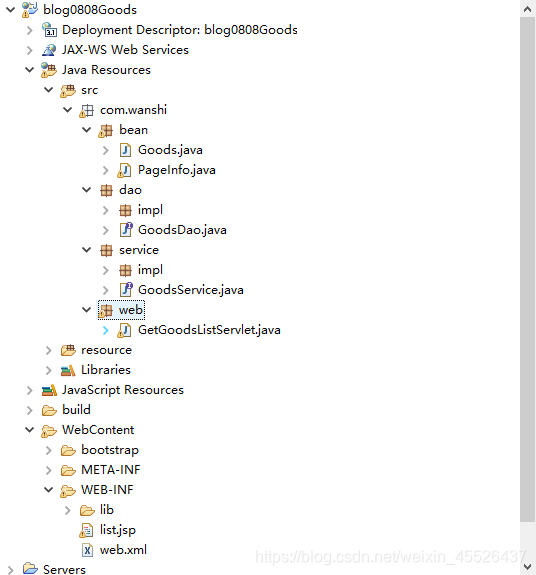Click the lib folder icon

click(87, 510)
